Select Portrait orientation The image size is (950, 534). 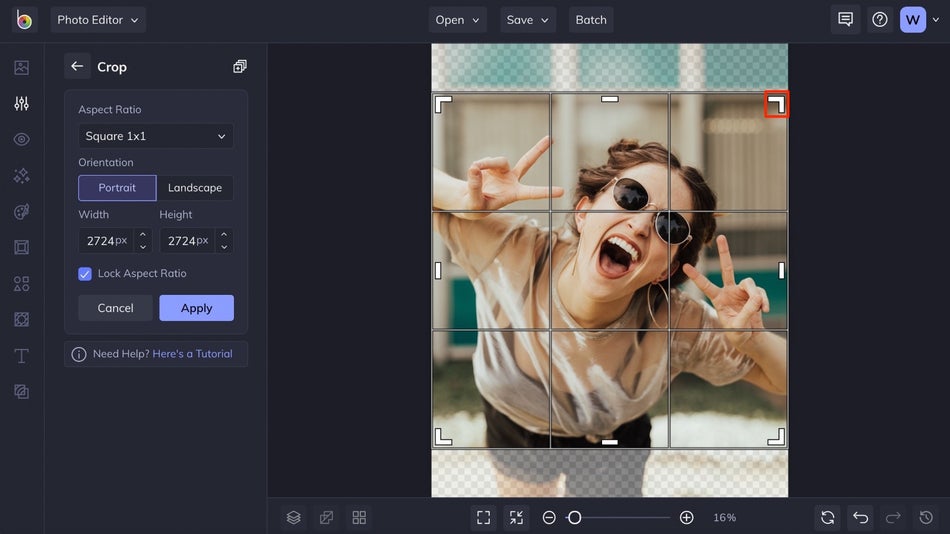pos(117,188)
